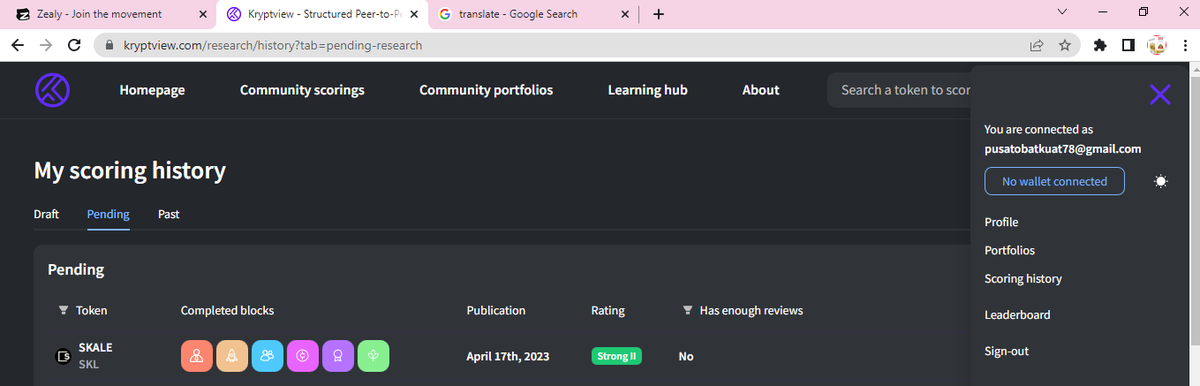The image size is (1200, 386).
Task: Open Portfolios in the side menu
Action: [1009, 250]
